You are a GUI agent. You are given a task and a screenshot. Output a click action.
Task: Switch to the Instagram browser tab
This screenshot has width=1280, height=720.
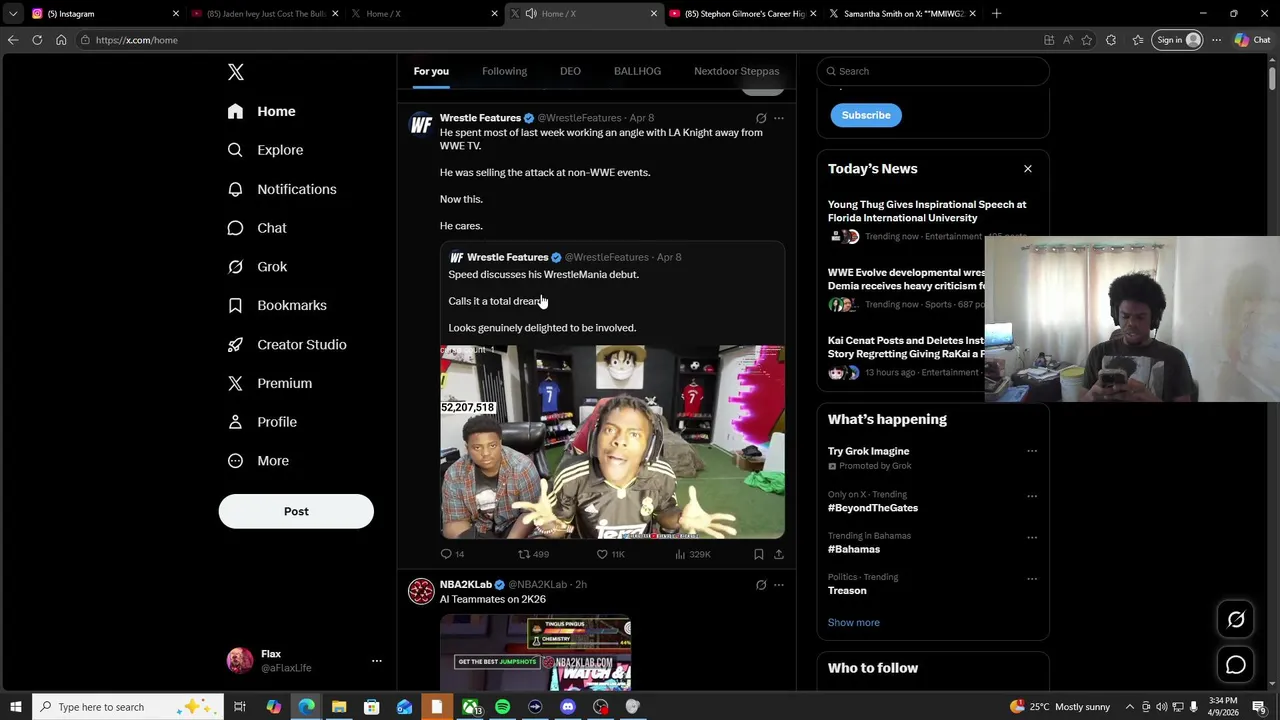tap(105, 14)
